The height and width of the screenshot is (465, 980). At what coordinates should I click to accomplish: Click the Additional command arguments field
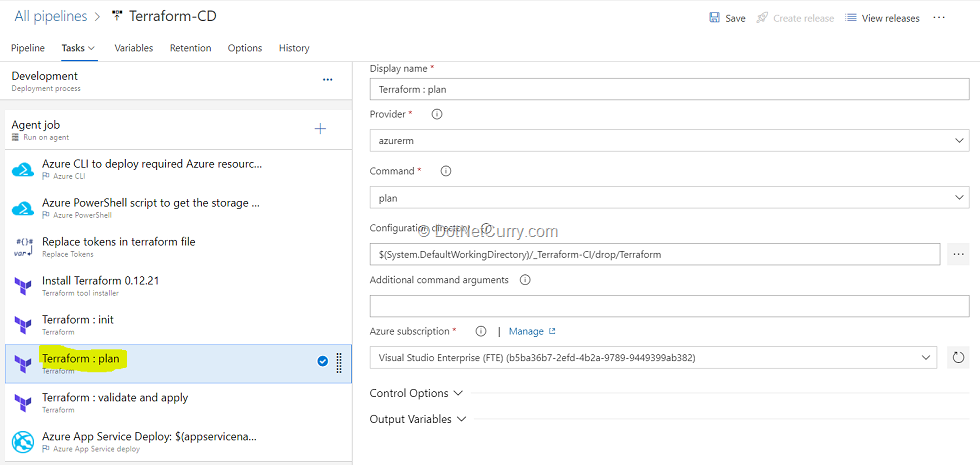click(x=669, y=306)
